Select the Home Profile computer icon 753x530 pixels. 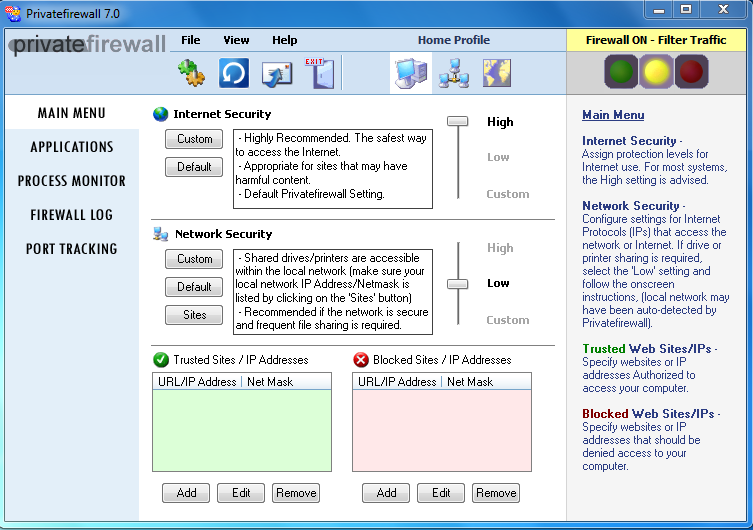[411, 73]
